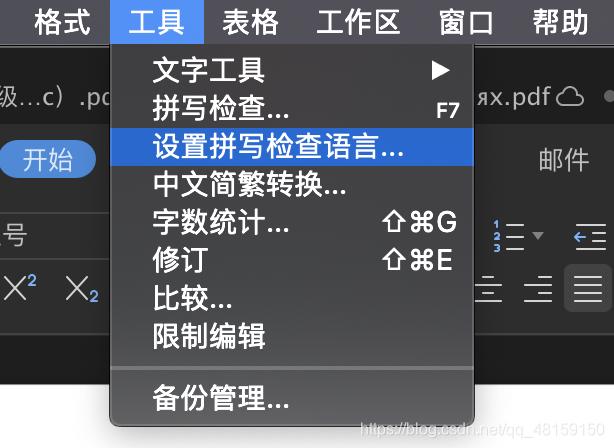Select 拼写检查... in the Tools menu

point(292,108)
